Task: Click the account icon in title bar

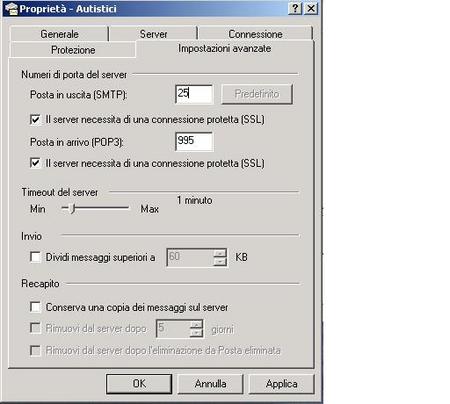Action: click(x=12, y=9)
